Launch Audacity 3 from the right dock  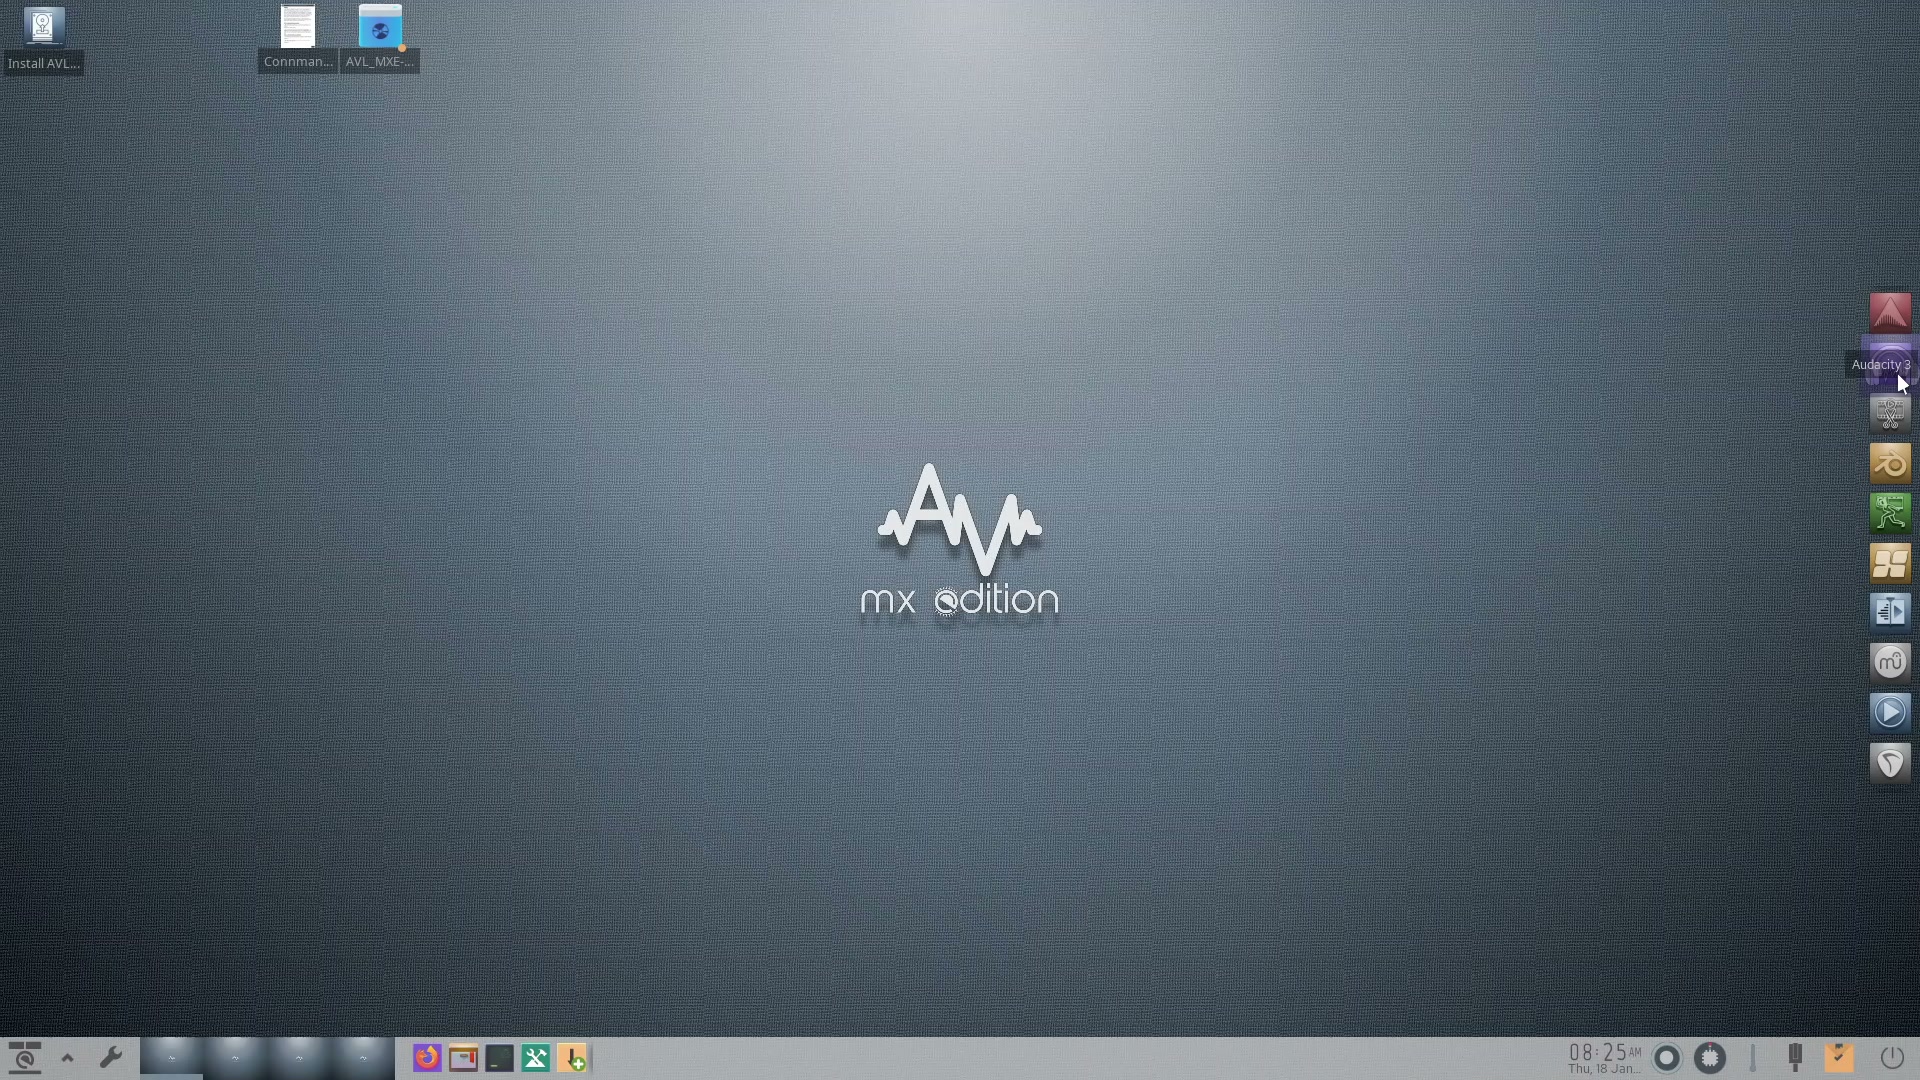point(1889,363)
